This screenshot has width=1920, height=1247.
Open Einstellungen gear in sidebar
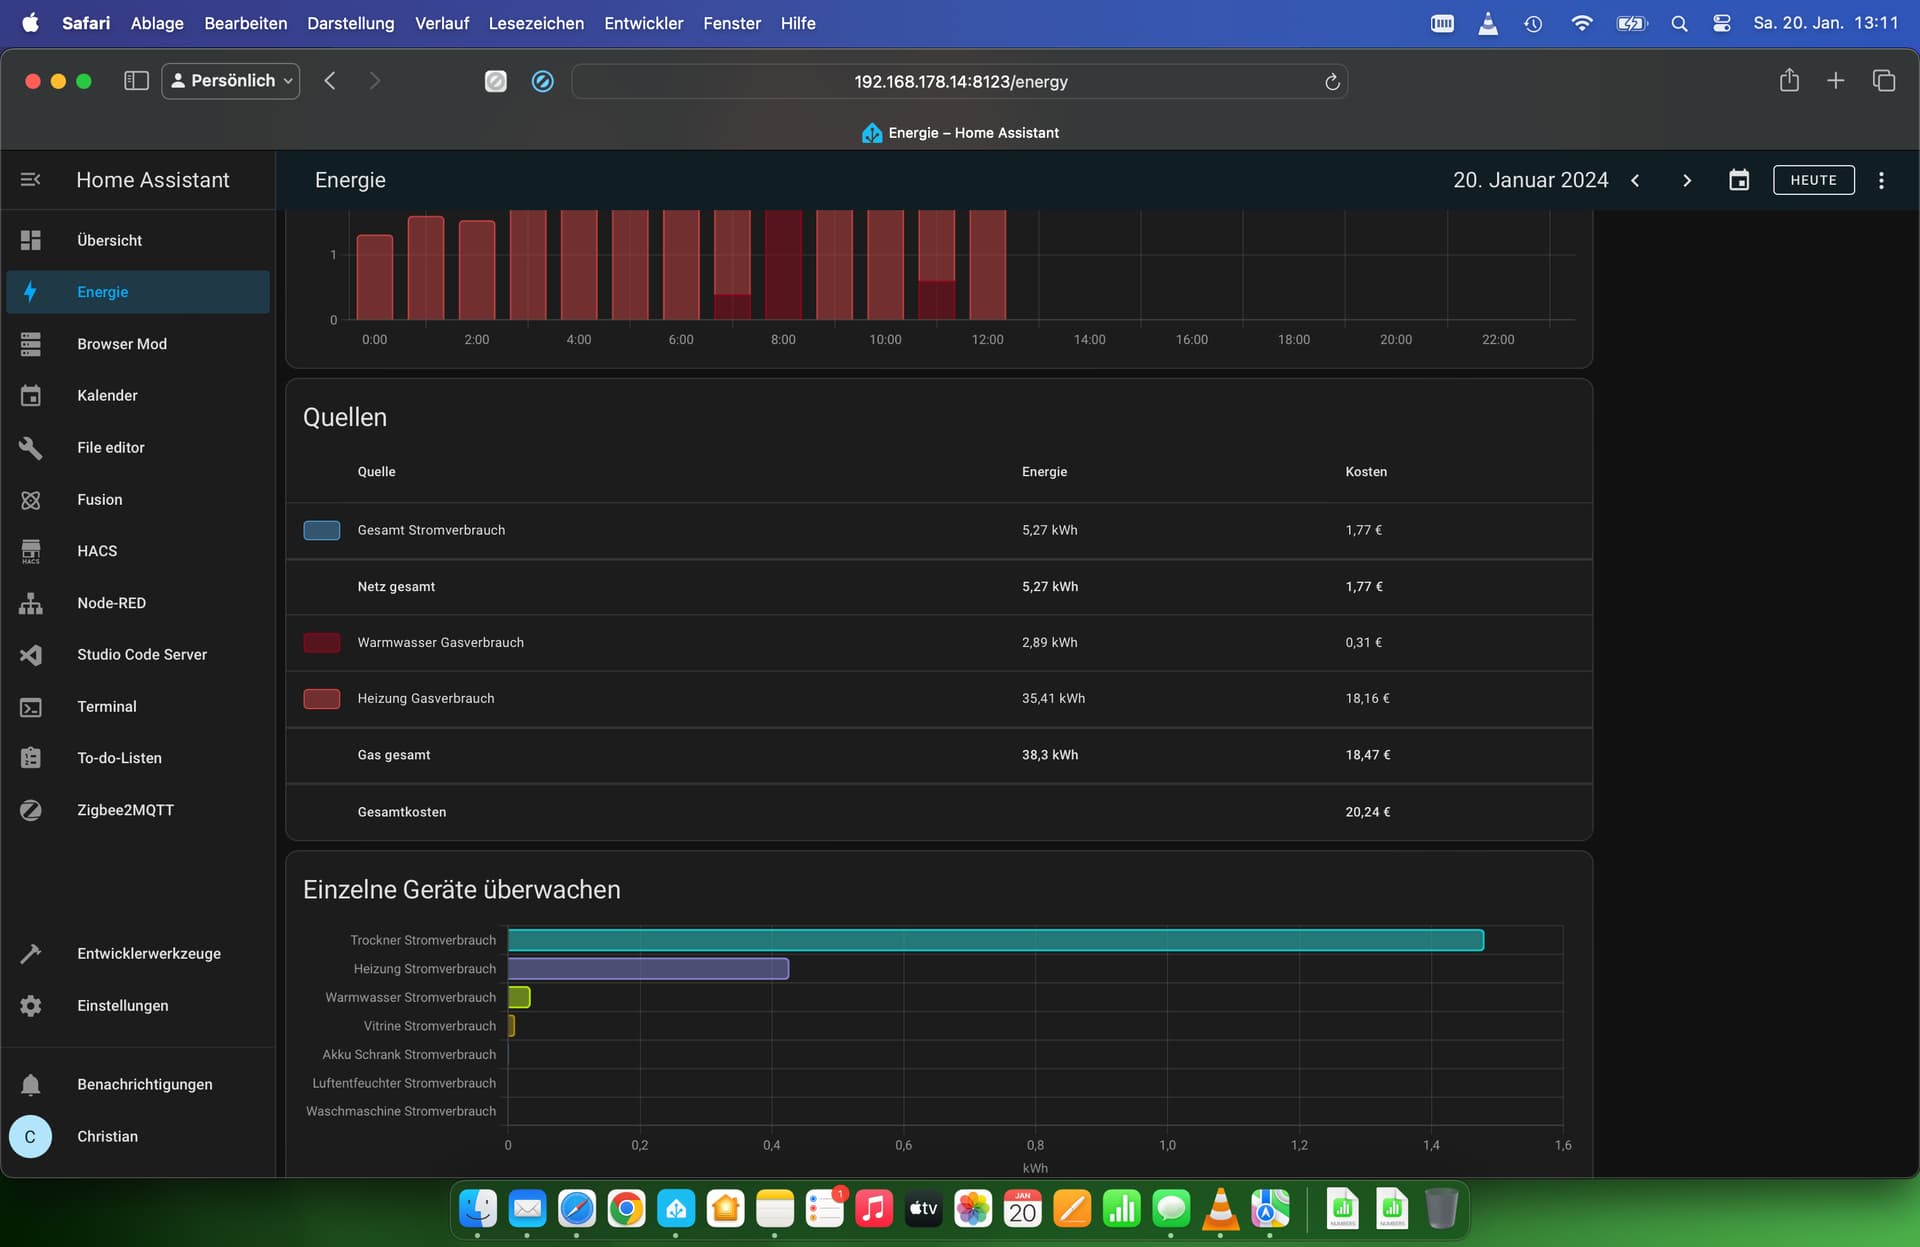pos(31,1006)
